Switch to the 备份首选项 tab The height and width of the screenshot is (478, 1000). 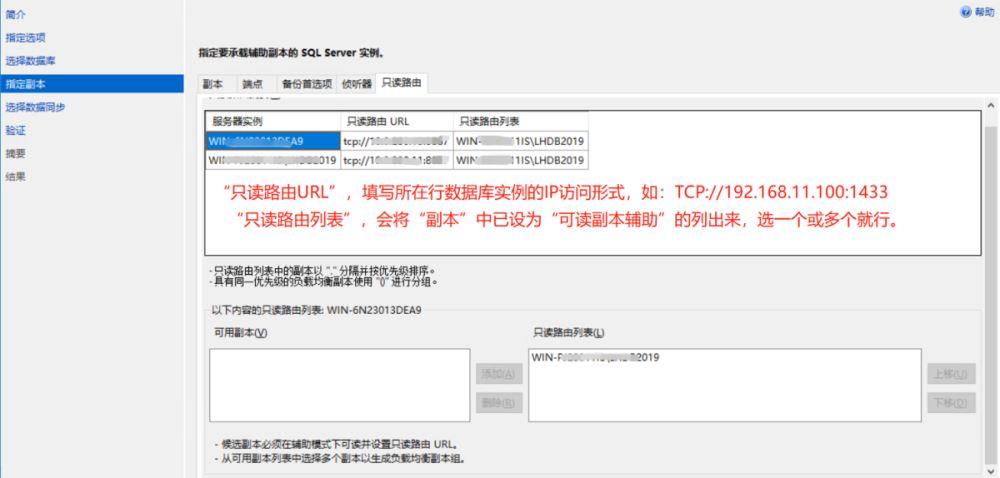click(307, 84)
